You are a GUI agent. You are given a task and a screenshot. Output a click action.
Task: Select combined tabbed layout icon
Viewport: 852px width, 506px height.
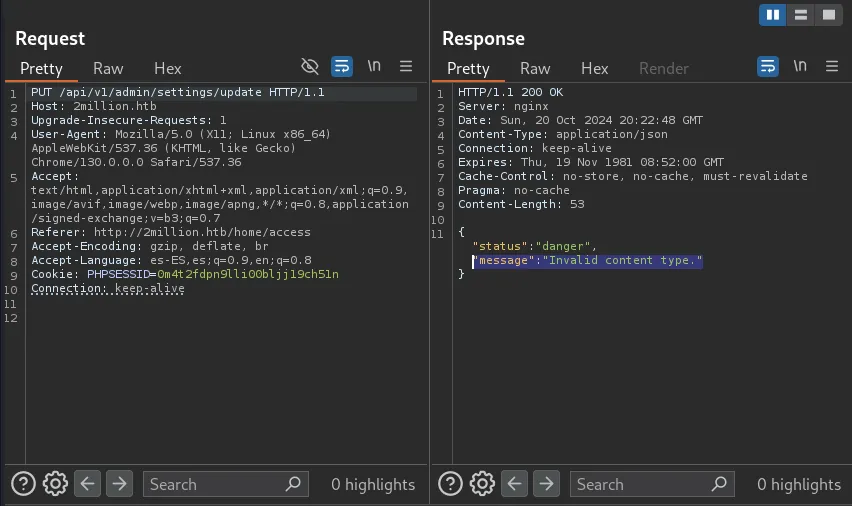(x=828, y=15)
